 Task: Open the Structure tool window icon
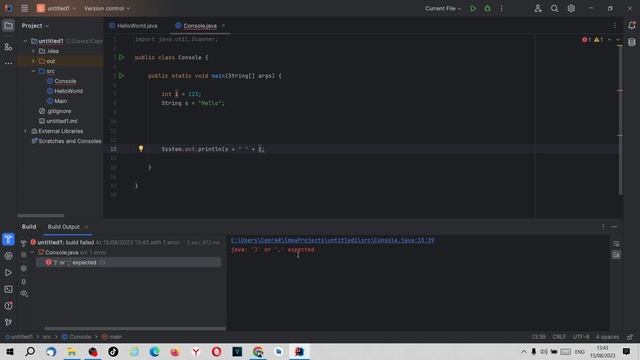[8, 47]
